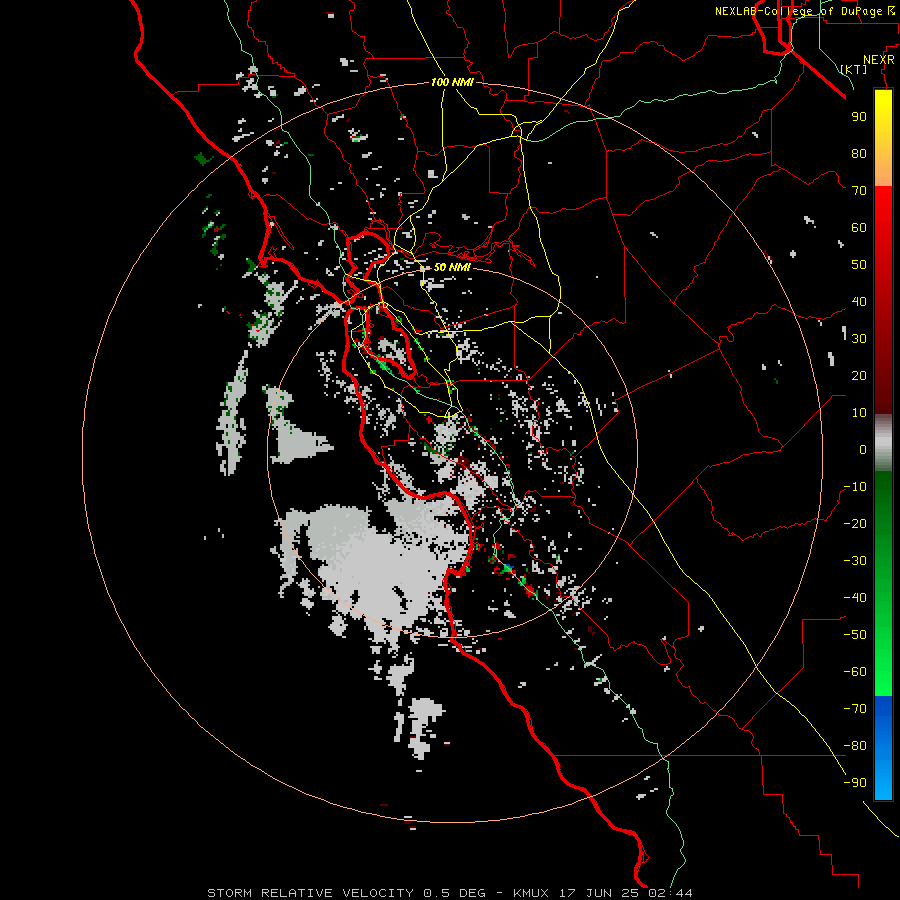The width and height of the screenshot is (900, 900).
Task: Pick the bright green band near -60
Action: click(883, 672)
